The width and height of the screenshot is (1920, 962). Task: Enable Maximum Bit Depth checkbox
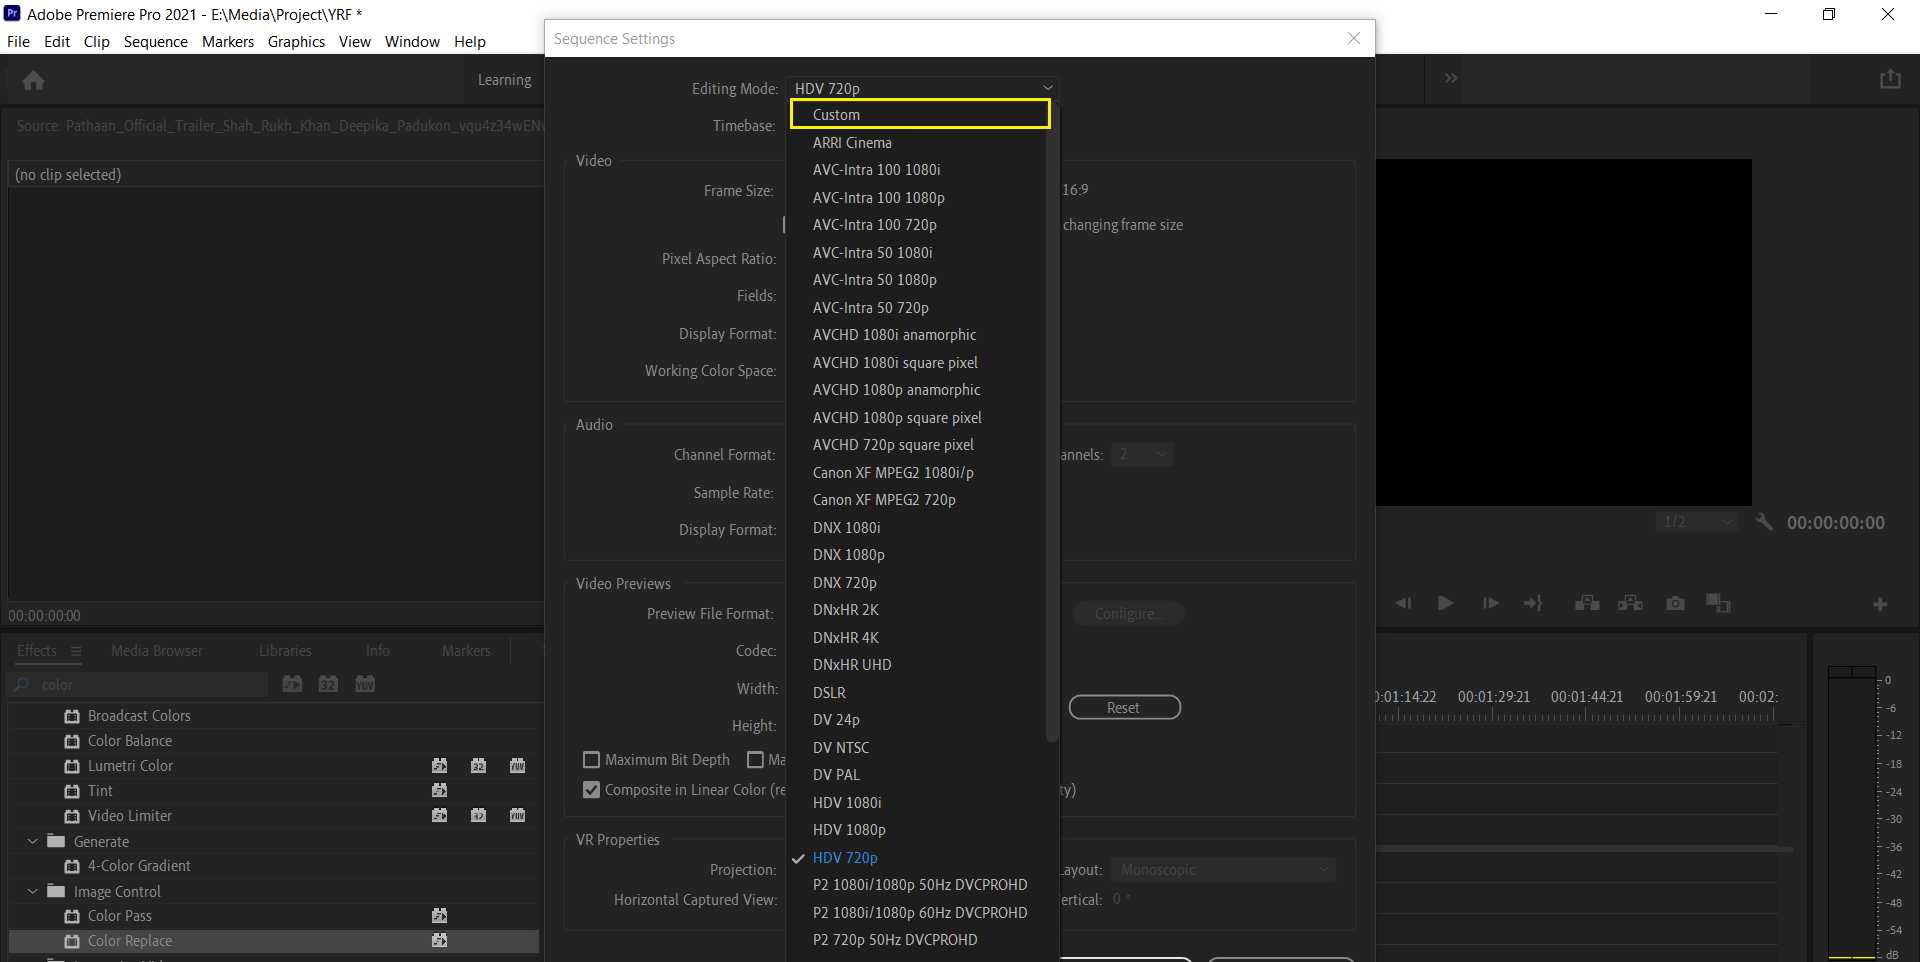click(x=591, y=760)
